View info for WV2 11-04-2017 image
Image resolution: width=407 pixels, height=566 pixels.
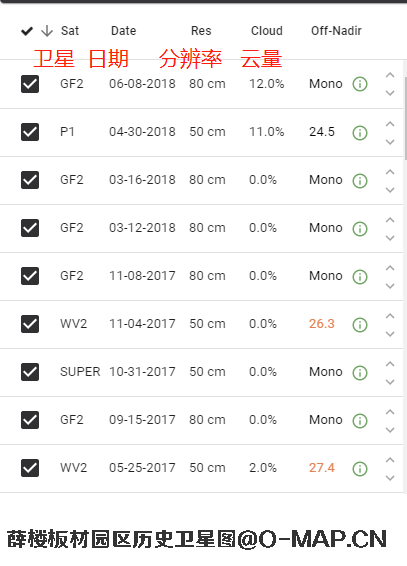point(360,325)
